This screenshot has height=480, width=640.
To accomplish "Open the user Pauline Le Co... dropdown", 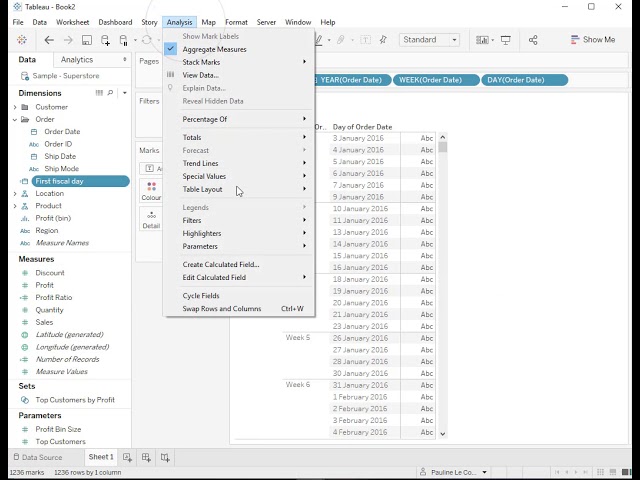I will tap(484, 472).
